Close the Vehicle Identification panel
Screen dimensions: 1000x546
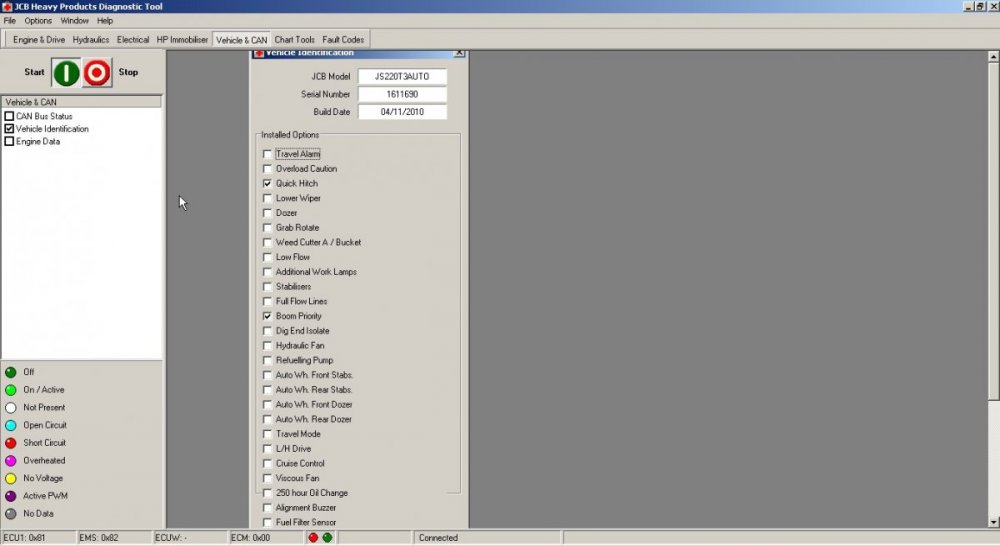coord(459,53)
